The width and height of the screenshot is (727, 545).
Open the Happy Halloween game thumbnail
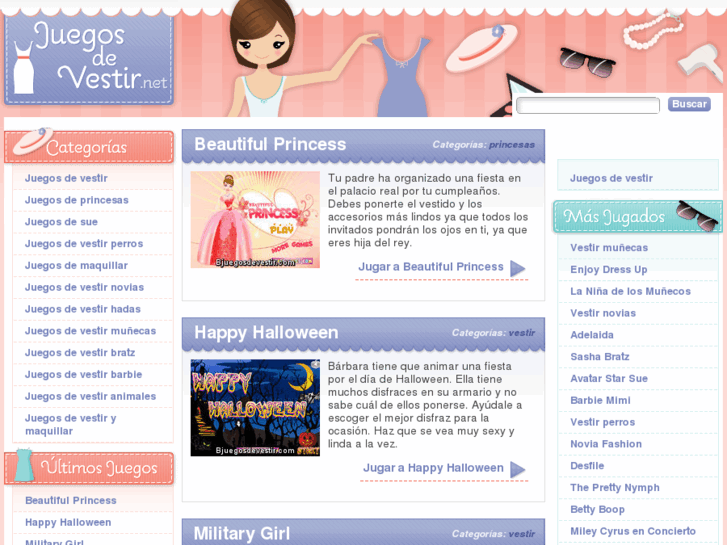[255, 408]
